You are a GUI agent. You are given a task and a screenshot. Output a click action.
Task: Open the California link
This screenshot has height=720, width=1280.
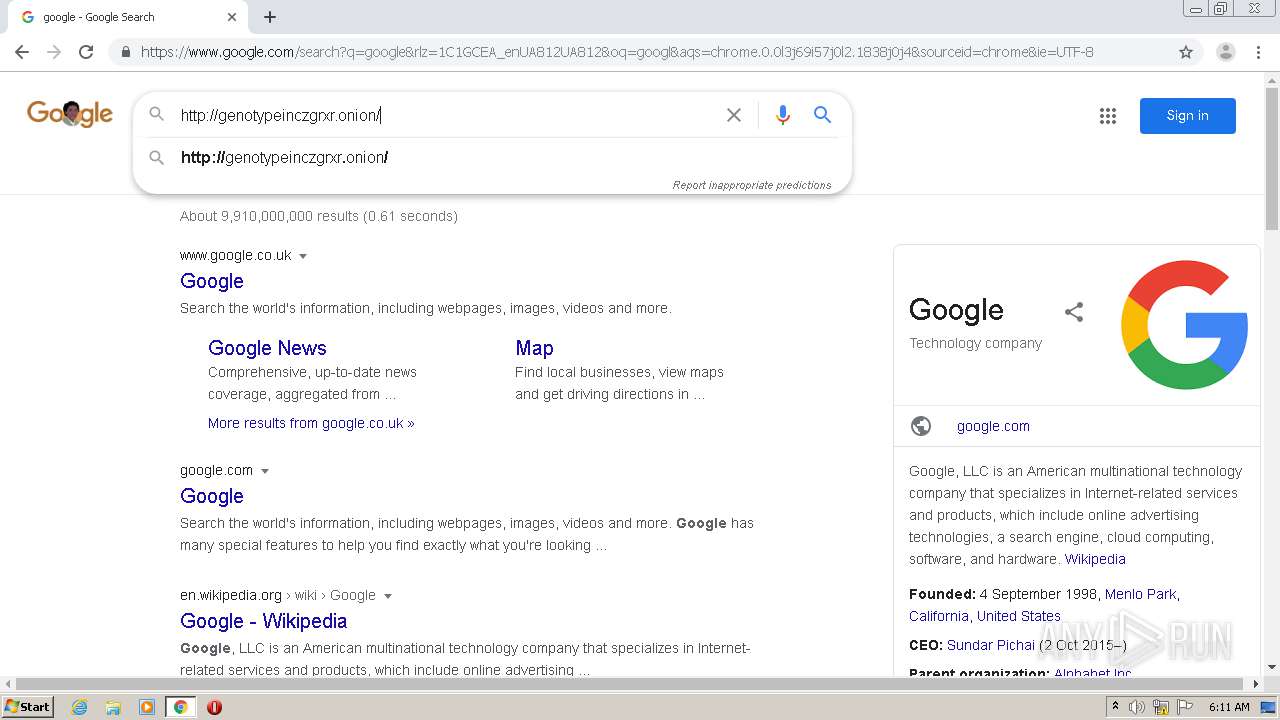click(939, 616)
